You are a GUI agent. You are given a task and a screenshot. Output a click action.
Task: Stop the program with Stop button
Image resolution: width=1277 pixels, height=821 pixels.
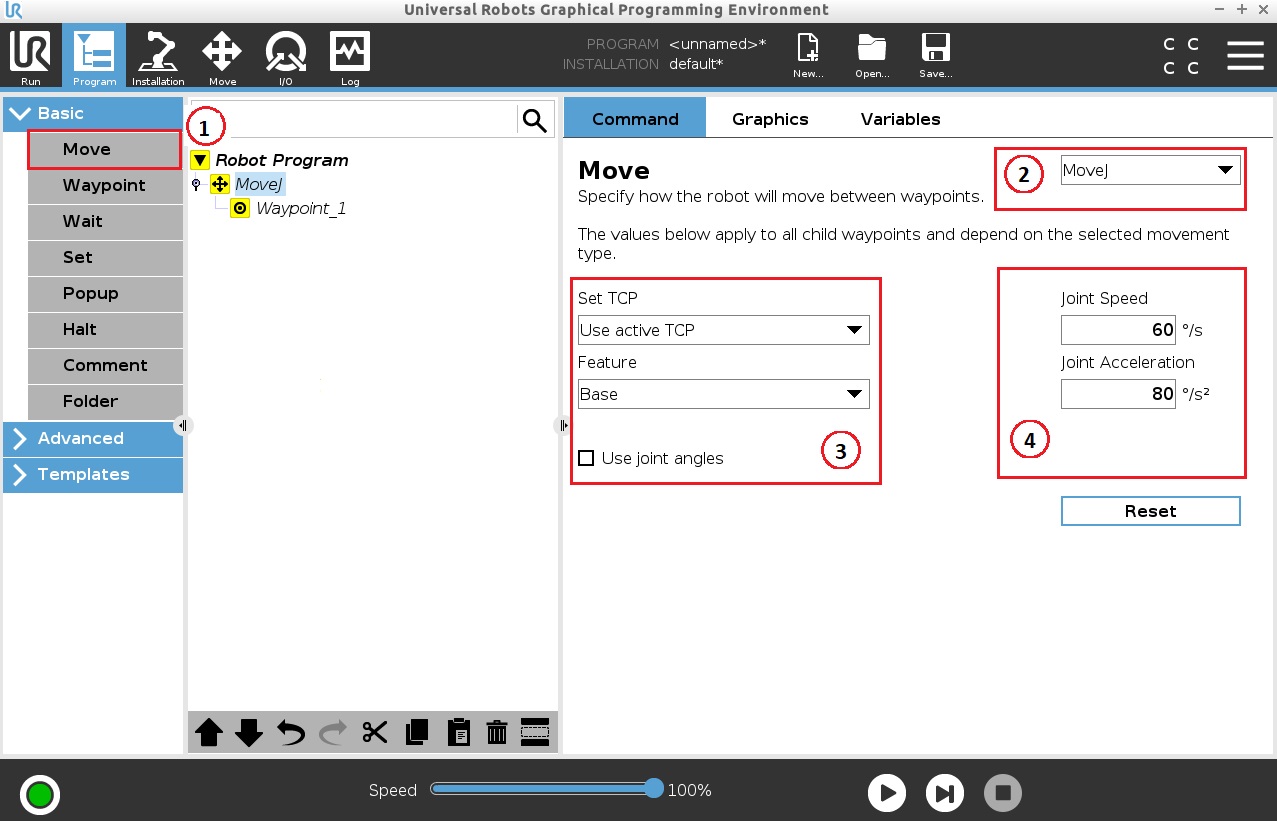pos(1003,793)
